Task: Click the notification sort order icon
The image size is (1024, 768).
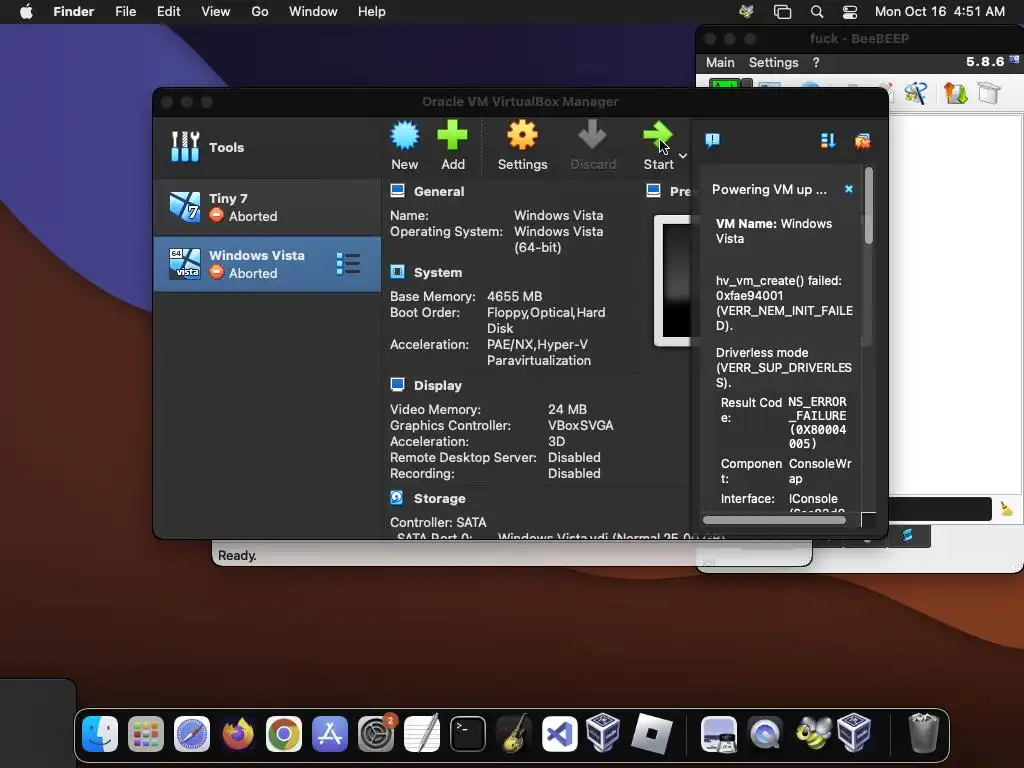Action: point(827,140)
